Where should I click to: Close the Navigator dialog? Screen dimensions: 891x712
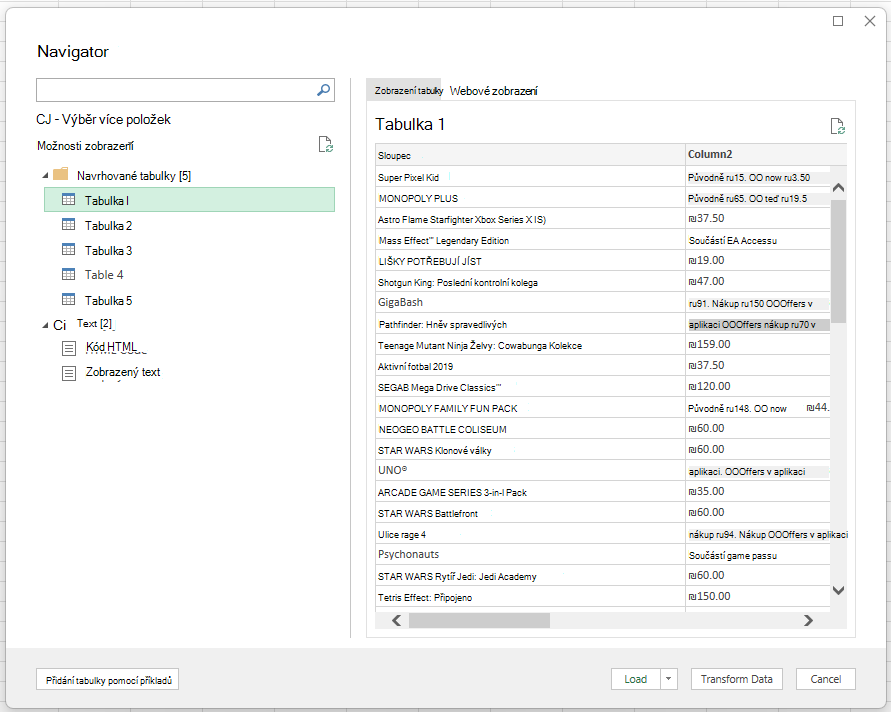point(869,21)
